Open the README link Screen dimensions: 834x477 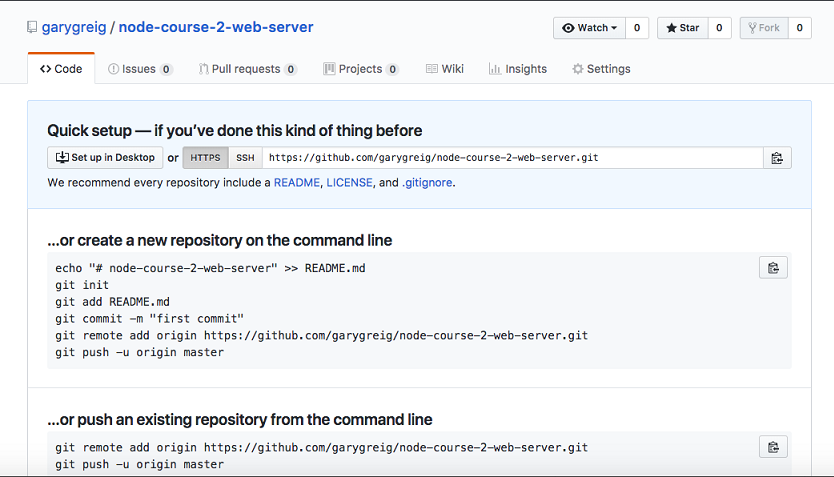tap(297, 183)
